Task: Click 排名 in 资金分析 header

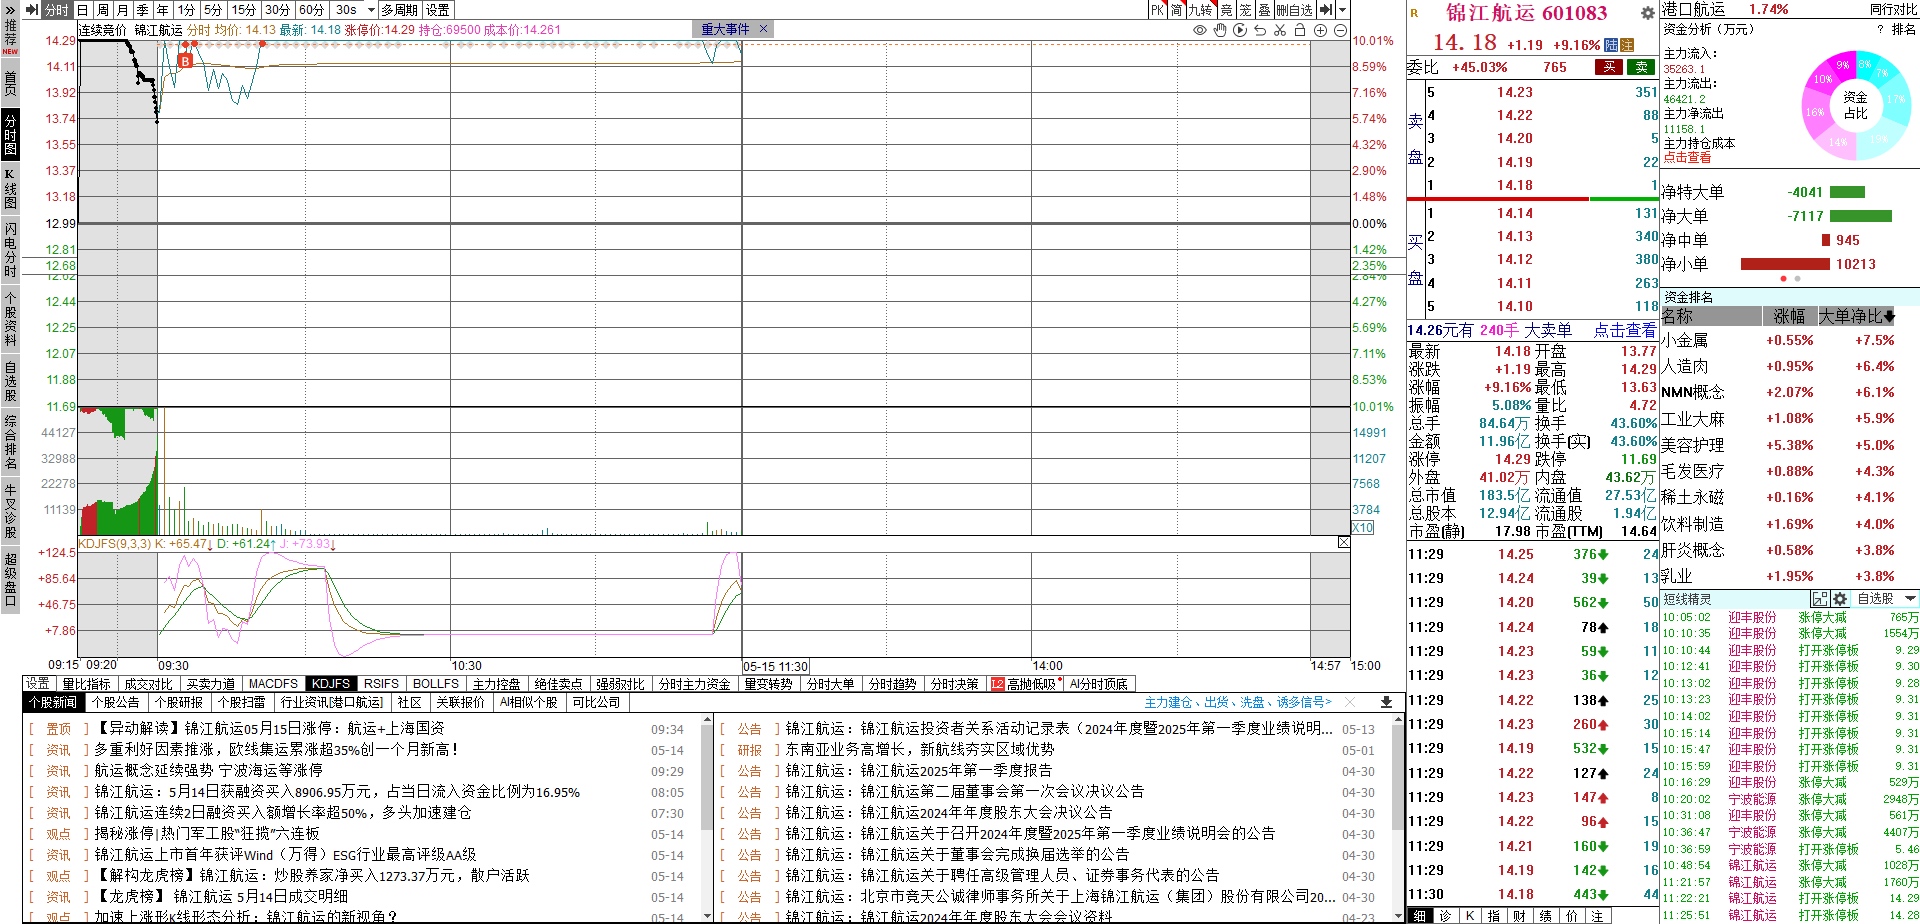Action: point(1904,29)
